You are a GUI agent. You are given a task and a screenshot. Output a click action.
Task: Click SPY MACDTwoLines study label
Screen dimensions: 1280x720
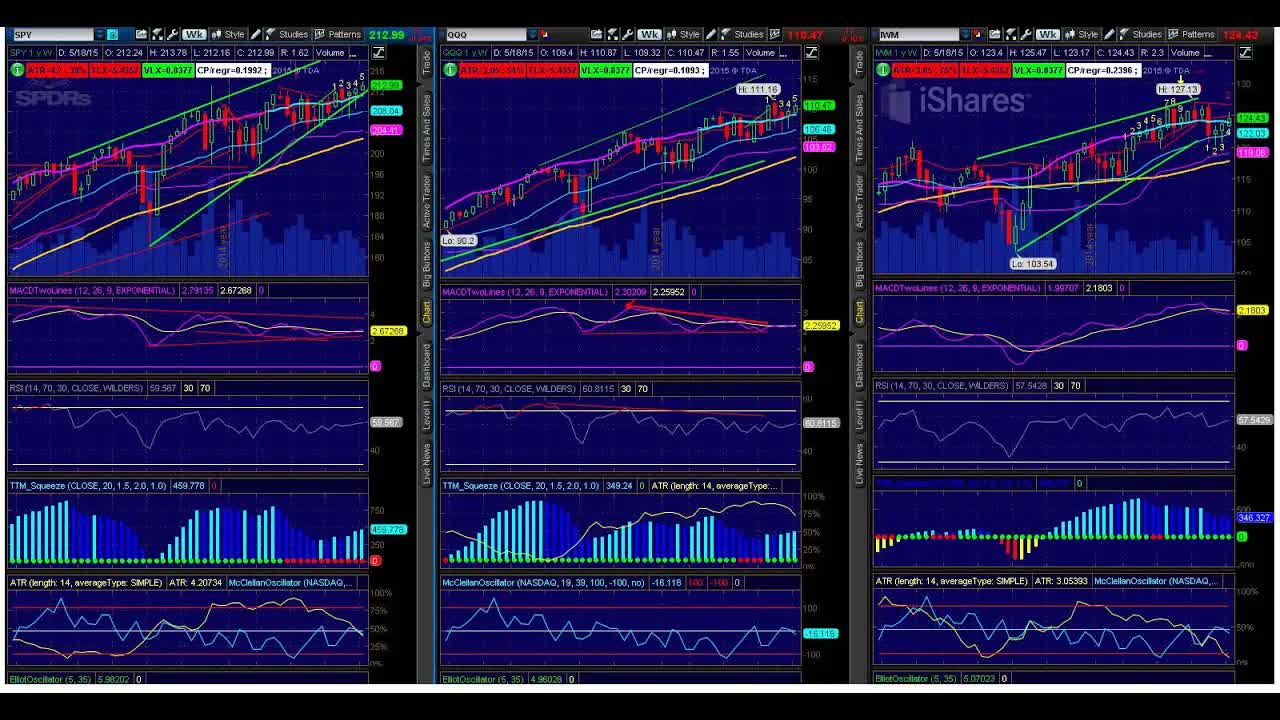pyautogui.click(x=92, y=290)
